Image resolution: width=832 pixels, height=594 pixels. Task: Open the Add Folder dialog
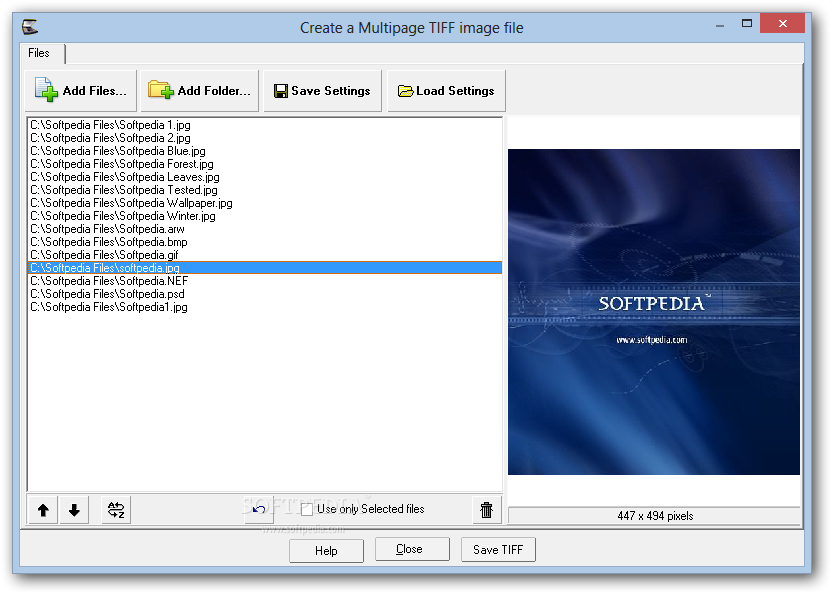point(200,91)
